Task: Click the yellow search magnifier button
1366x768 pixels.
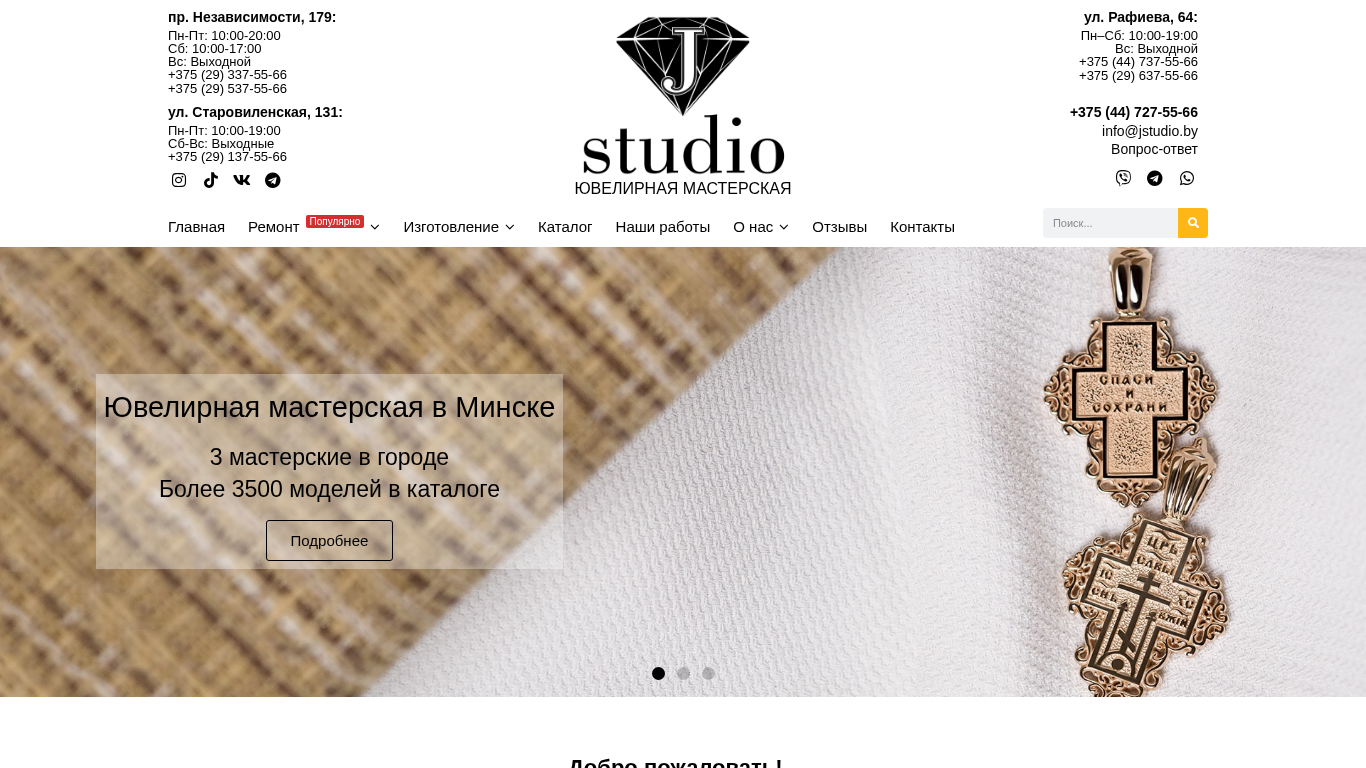Action: click(1193, 223)
